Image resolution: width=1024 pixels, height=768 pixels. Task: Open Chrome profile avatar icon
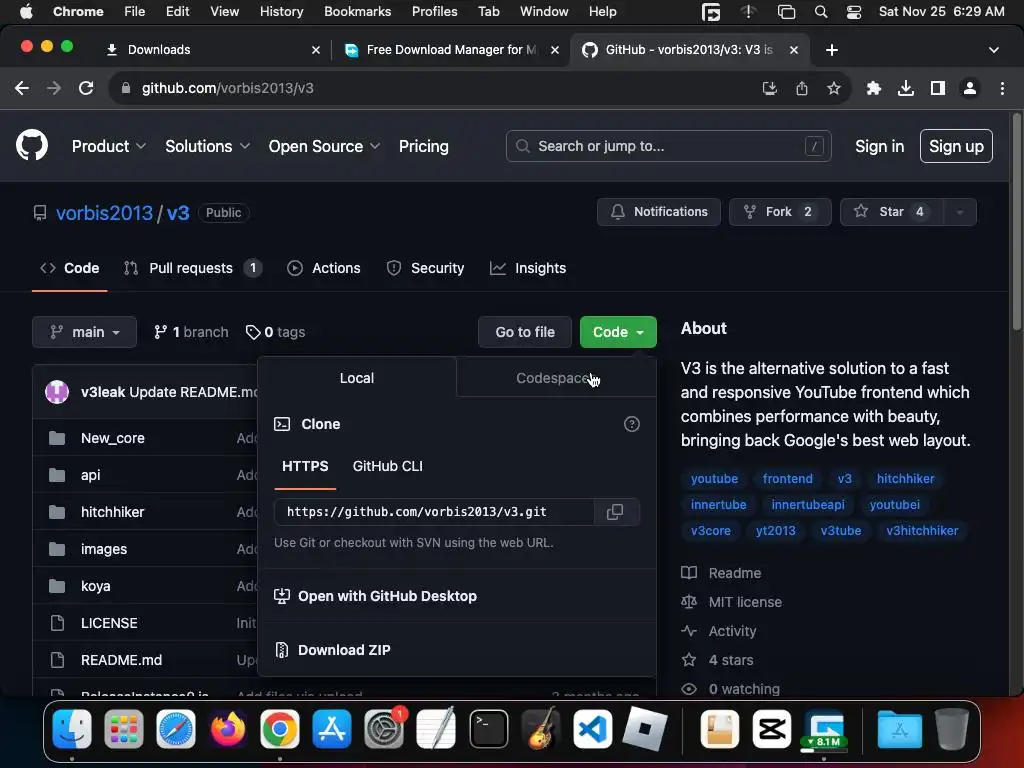pos(970,88)
